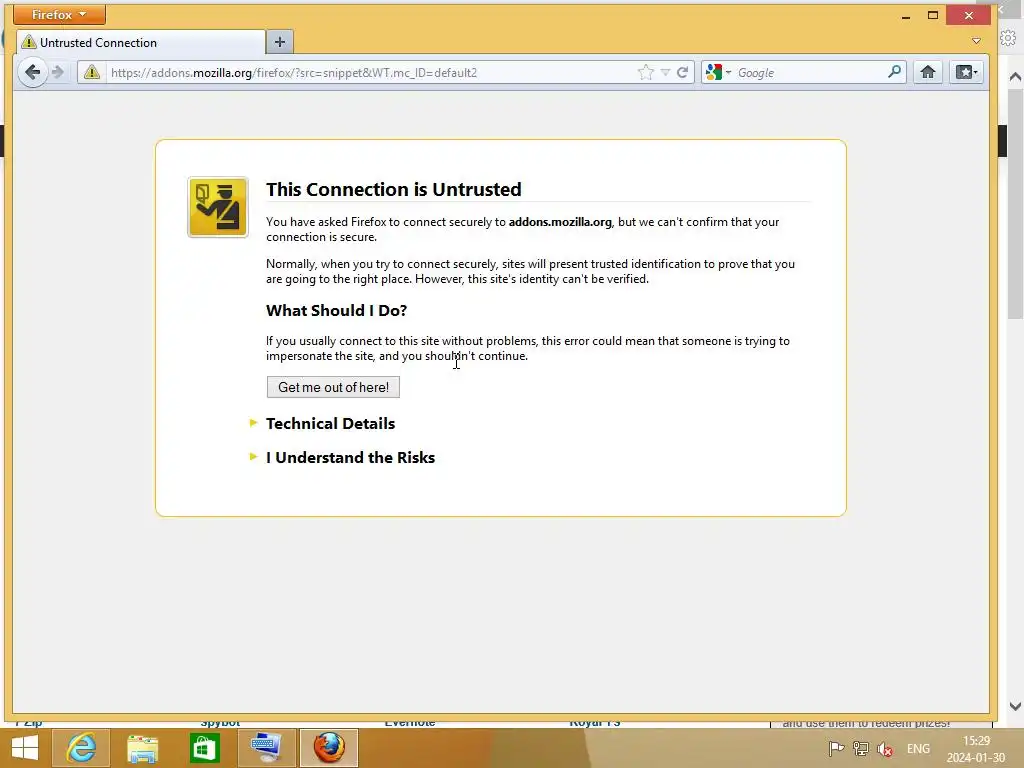Image resolution: width=1024 pixels, height=768 pixels.
Task: Open the orange Firefox application menu
Action: [x=59, y=14]
